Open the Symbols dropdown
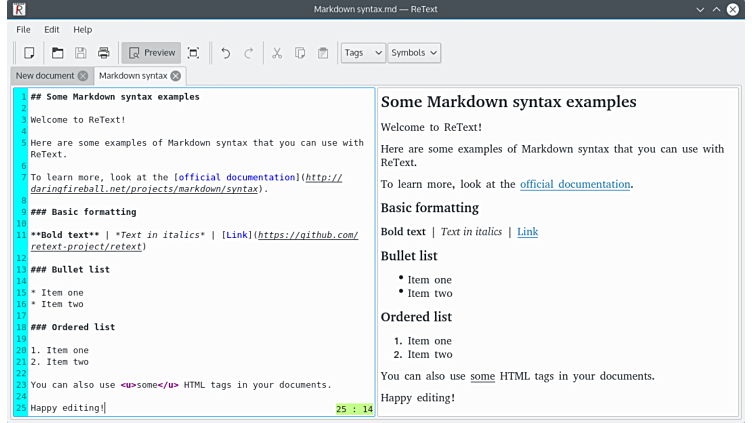The height and width of the screenshot is (423, 752). (414, 53)
